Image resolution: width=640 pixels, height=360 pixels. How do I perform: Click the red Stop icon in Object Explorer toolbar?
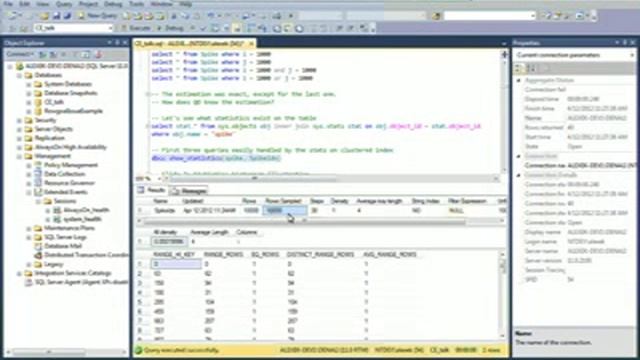point(98,54)
